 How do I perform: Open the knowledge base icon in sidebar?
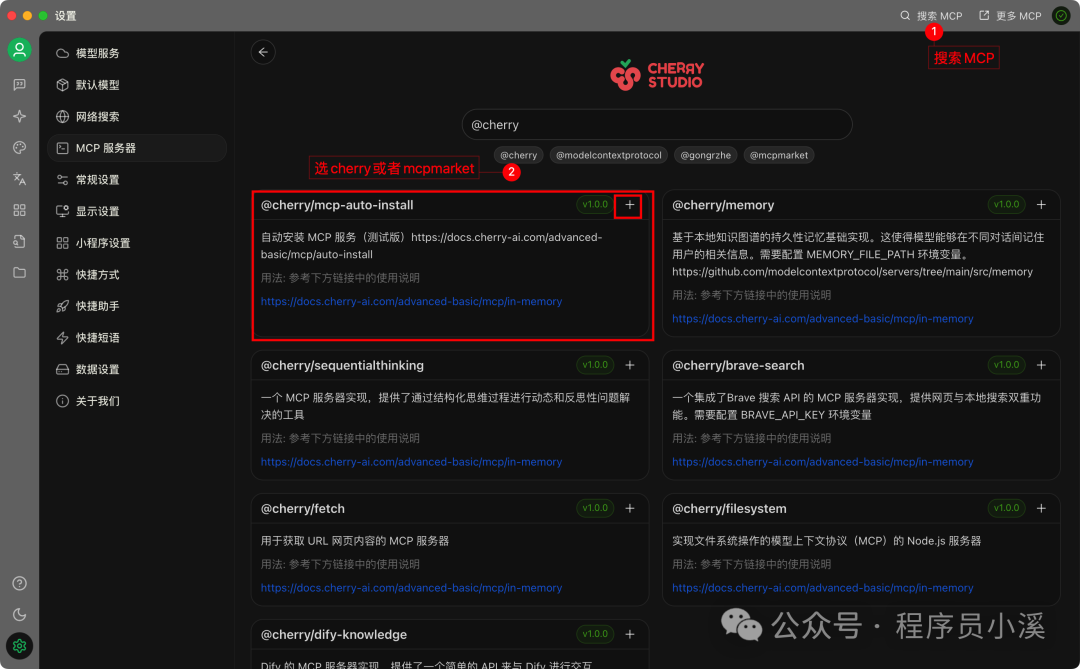pyautogui.click(x=19, y=241)
